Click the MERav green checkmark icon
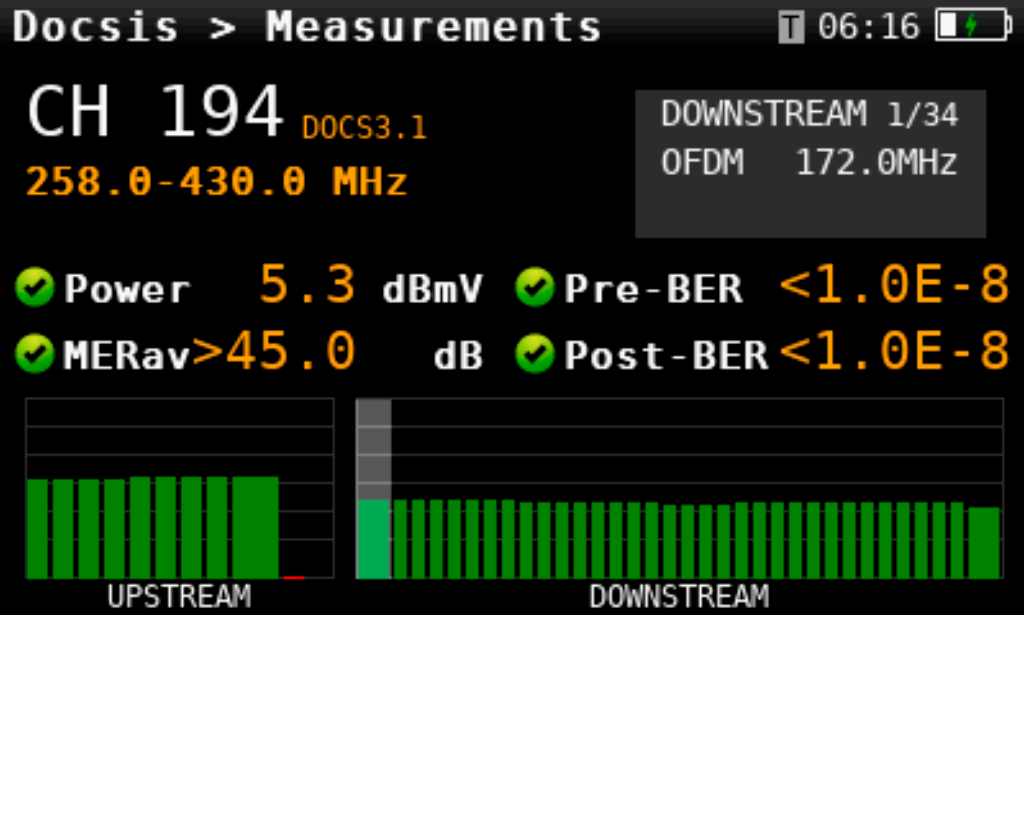 [x=35, y=354]
